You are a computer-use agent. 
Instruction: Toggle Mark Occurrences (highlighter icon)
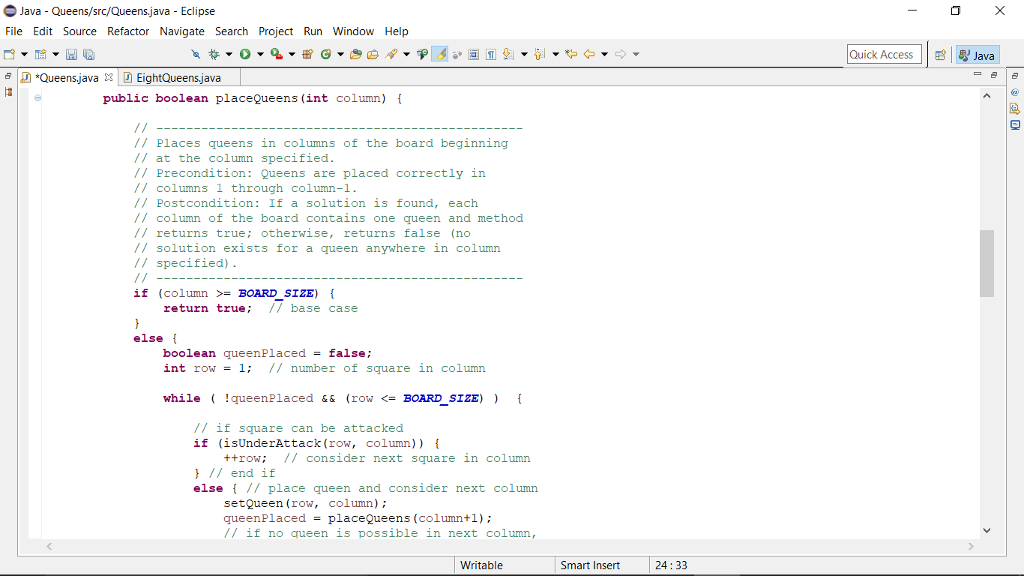pyautogui.click(x=441, y=54)
